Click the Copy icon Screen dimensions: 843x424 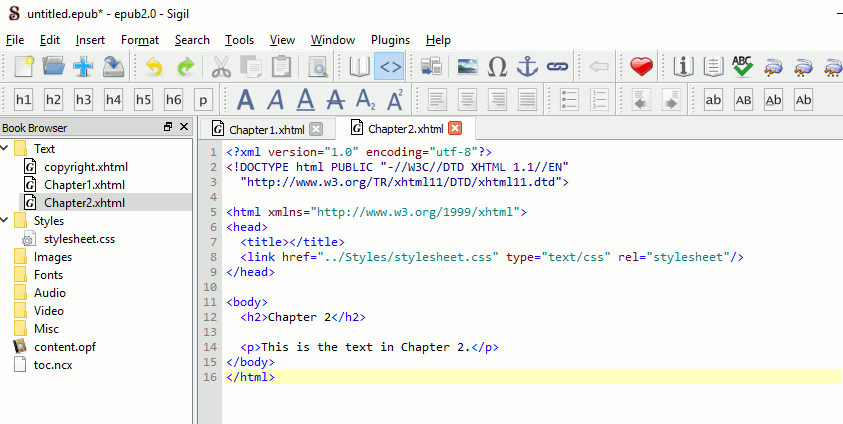(251, 67)
